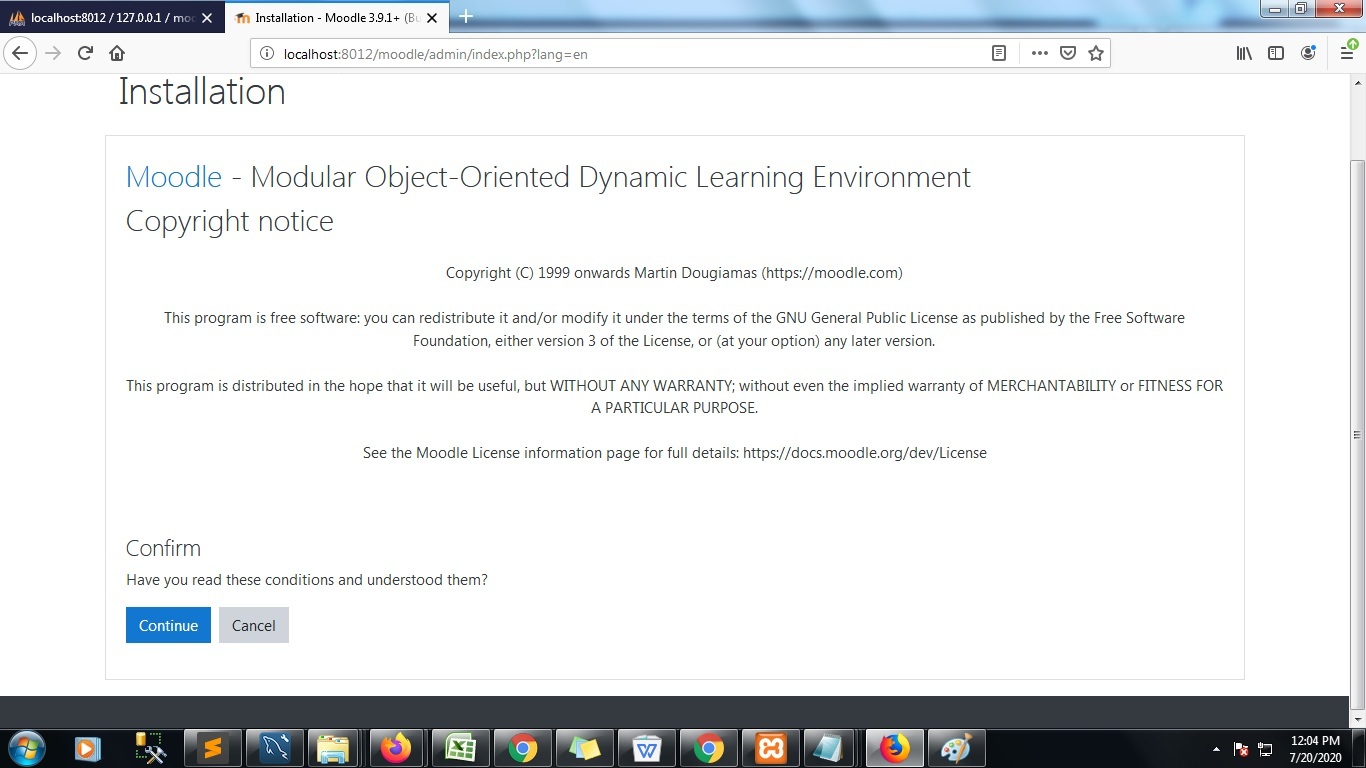Screen dimensions: 1366x768
Task: Open media player taskbar icon
Action: [88, 748]
